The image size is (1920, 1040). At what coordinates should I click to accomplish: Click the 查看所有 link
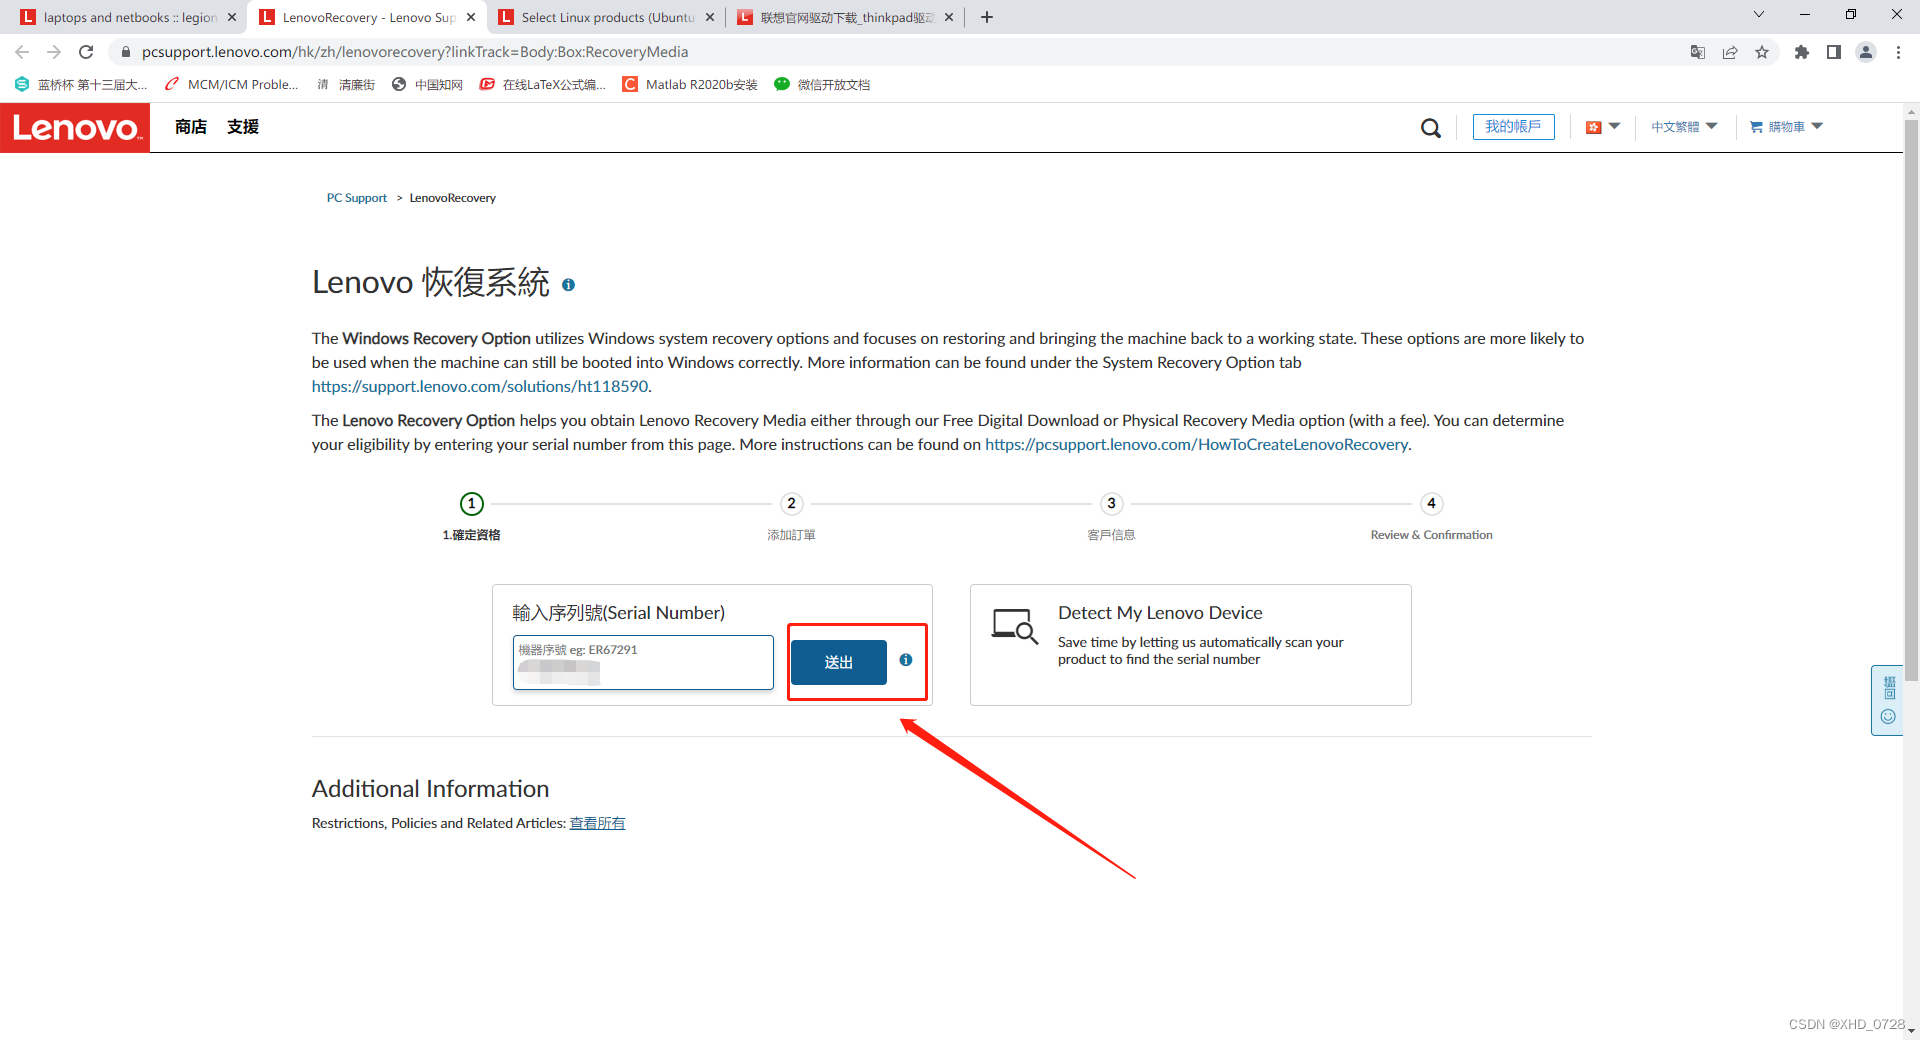click(x=597, y=823)
